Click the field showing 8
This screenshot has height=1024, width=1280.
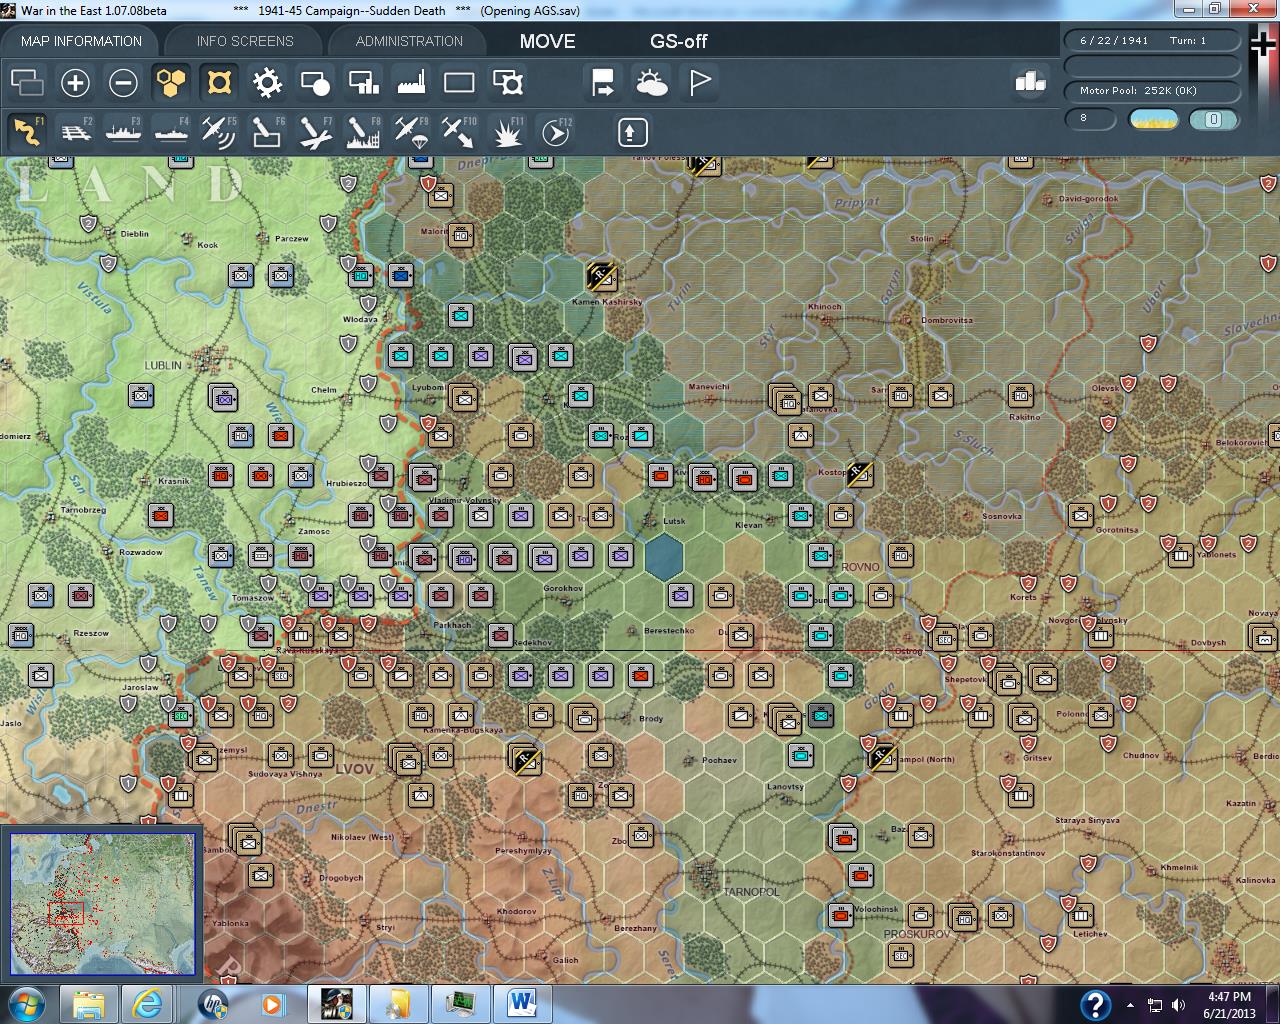[x=1090, y=119]
